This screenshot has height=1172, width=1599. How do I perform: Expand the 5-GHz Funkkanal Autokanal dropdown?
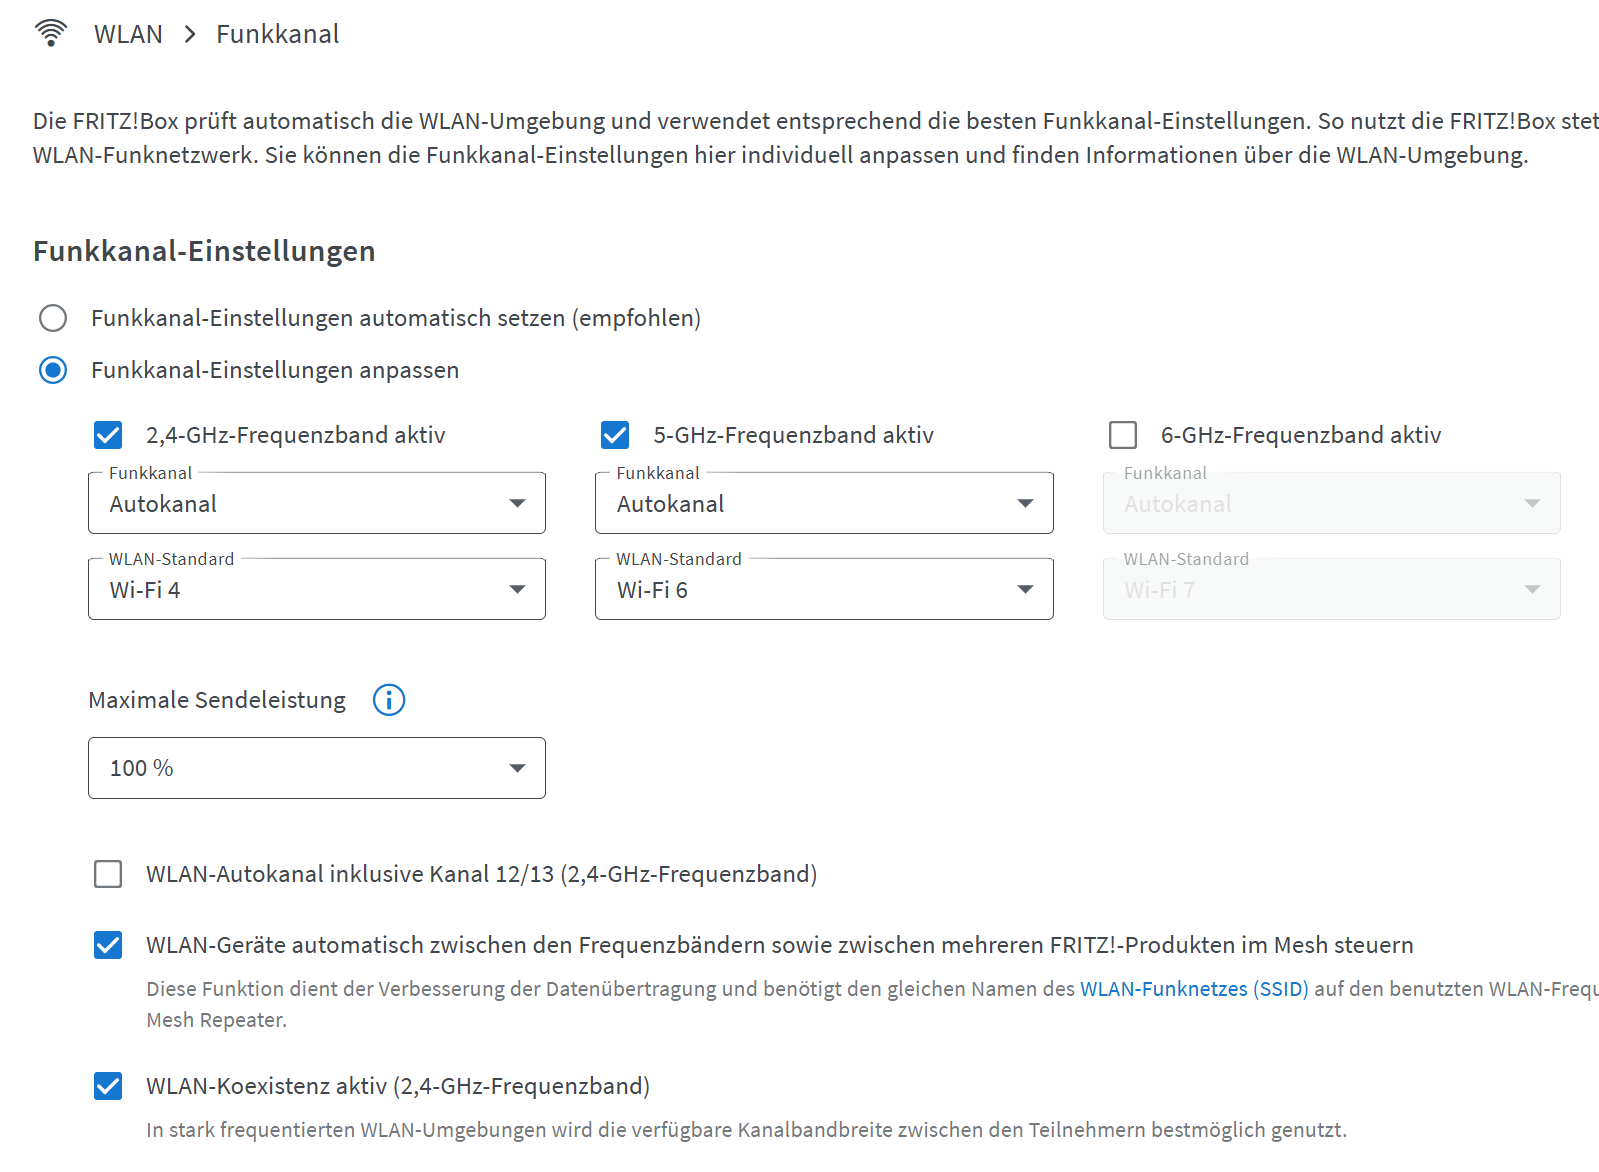pos(823,503)
